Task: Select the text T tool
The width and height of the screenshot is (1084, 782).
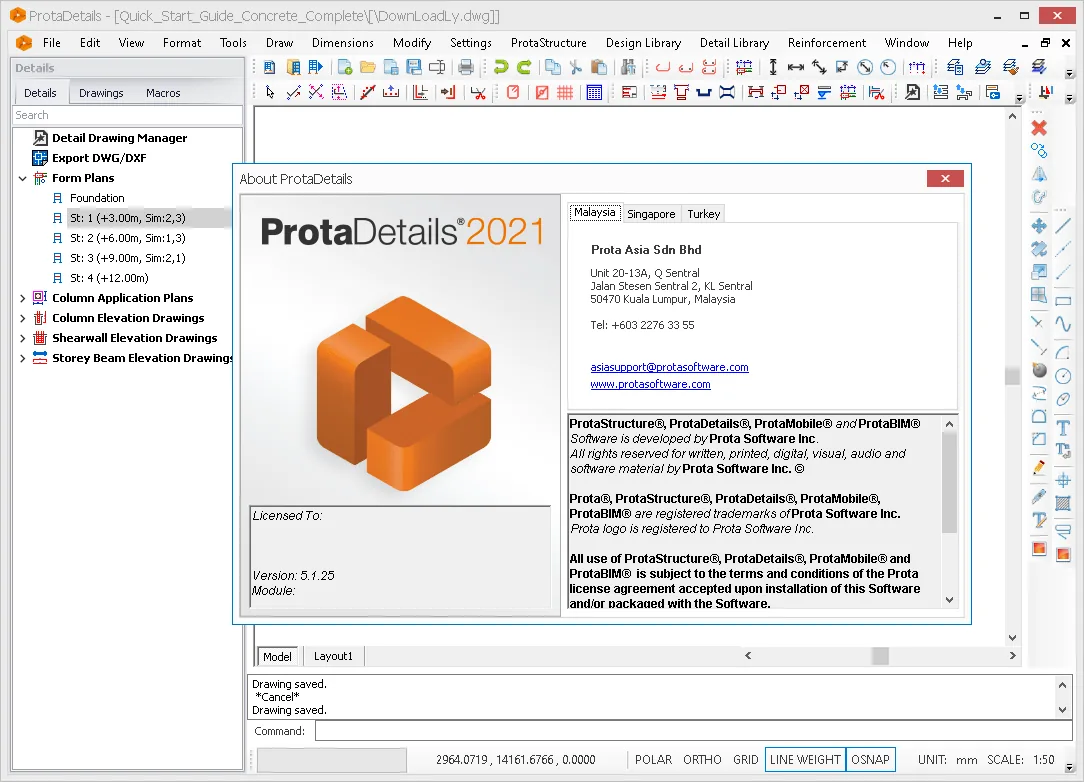Action: click(1063, 428)
